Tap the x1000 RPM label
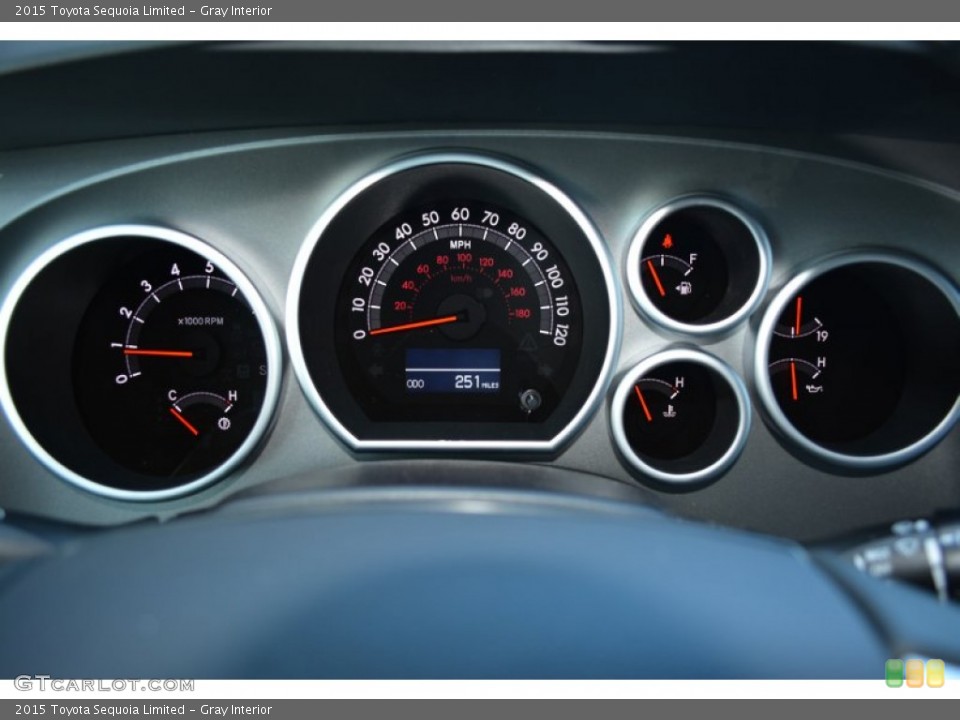960x720 pixels. pos(201,321)
